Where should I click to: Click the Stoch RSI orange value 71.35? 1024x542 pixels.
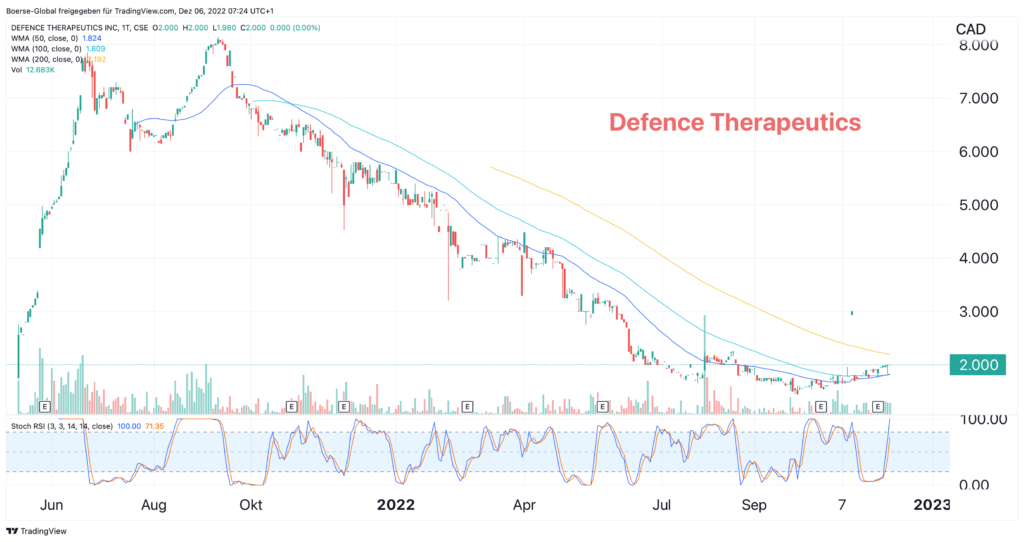click(x=154, y=426)
